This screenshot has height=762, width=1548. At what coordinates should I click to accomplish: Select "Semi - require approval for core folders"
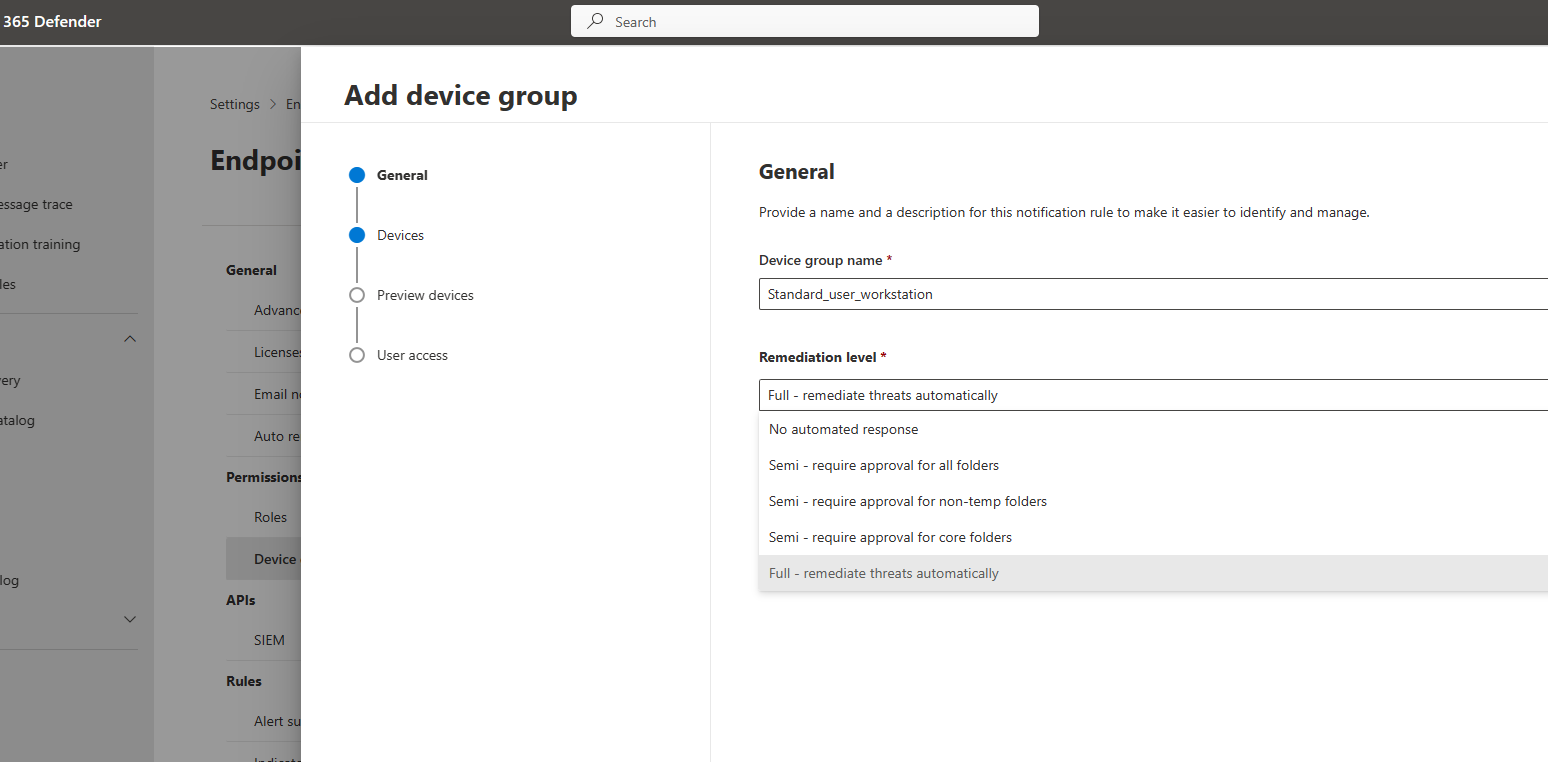coord(890,537)
